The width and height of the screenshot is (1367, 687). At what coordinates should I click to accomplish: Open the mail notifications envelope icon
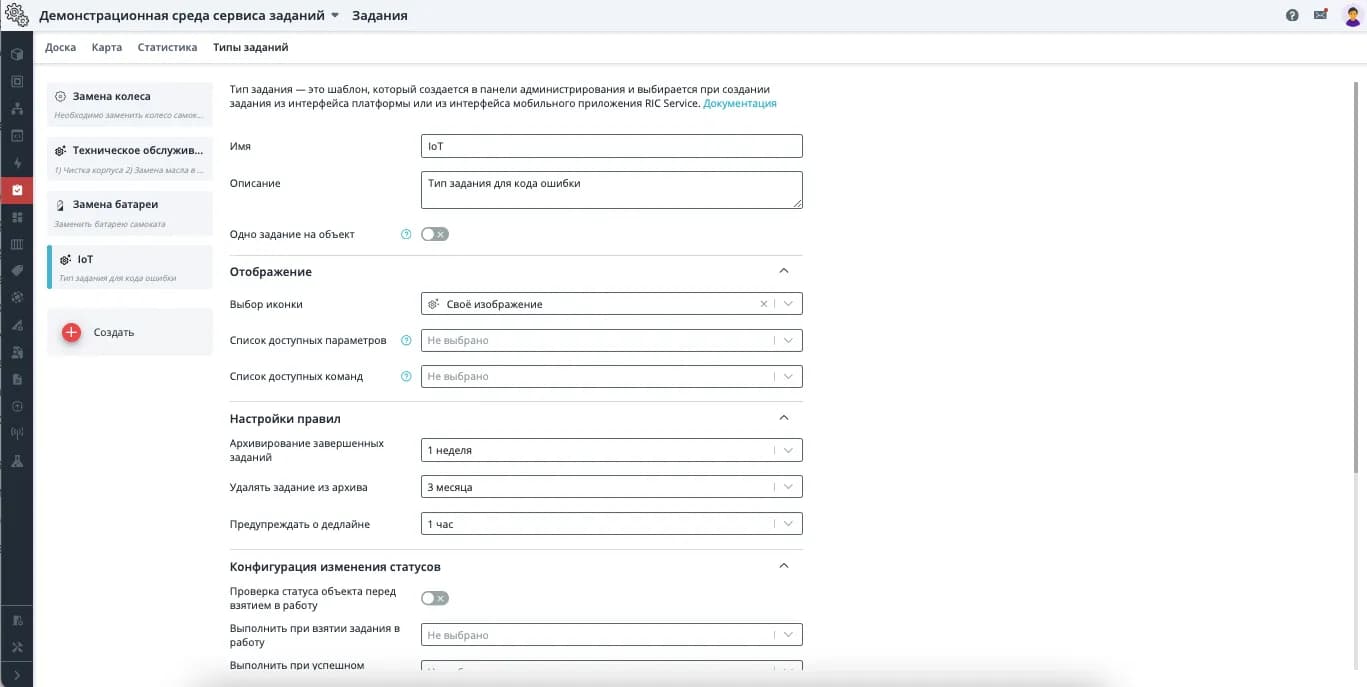tap(1321, 15)
